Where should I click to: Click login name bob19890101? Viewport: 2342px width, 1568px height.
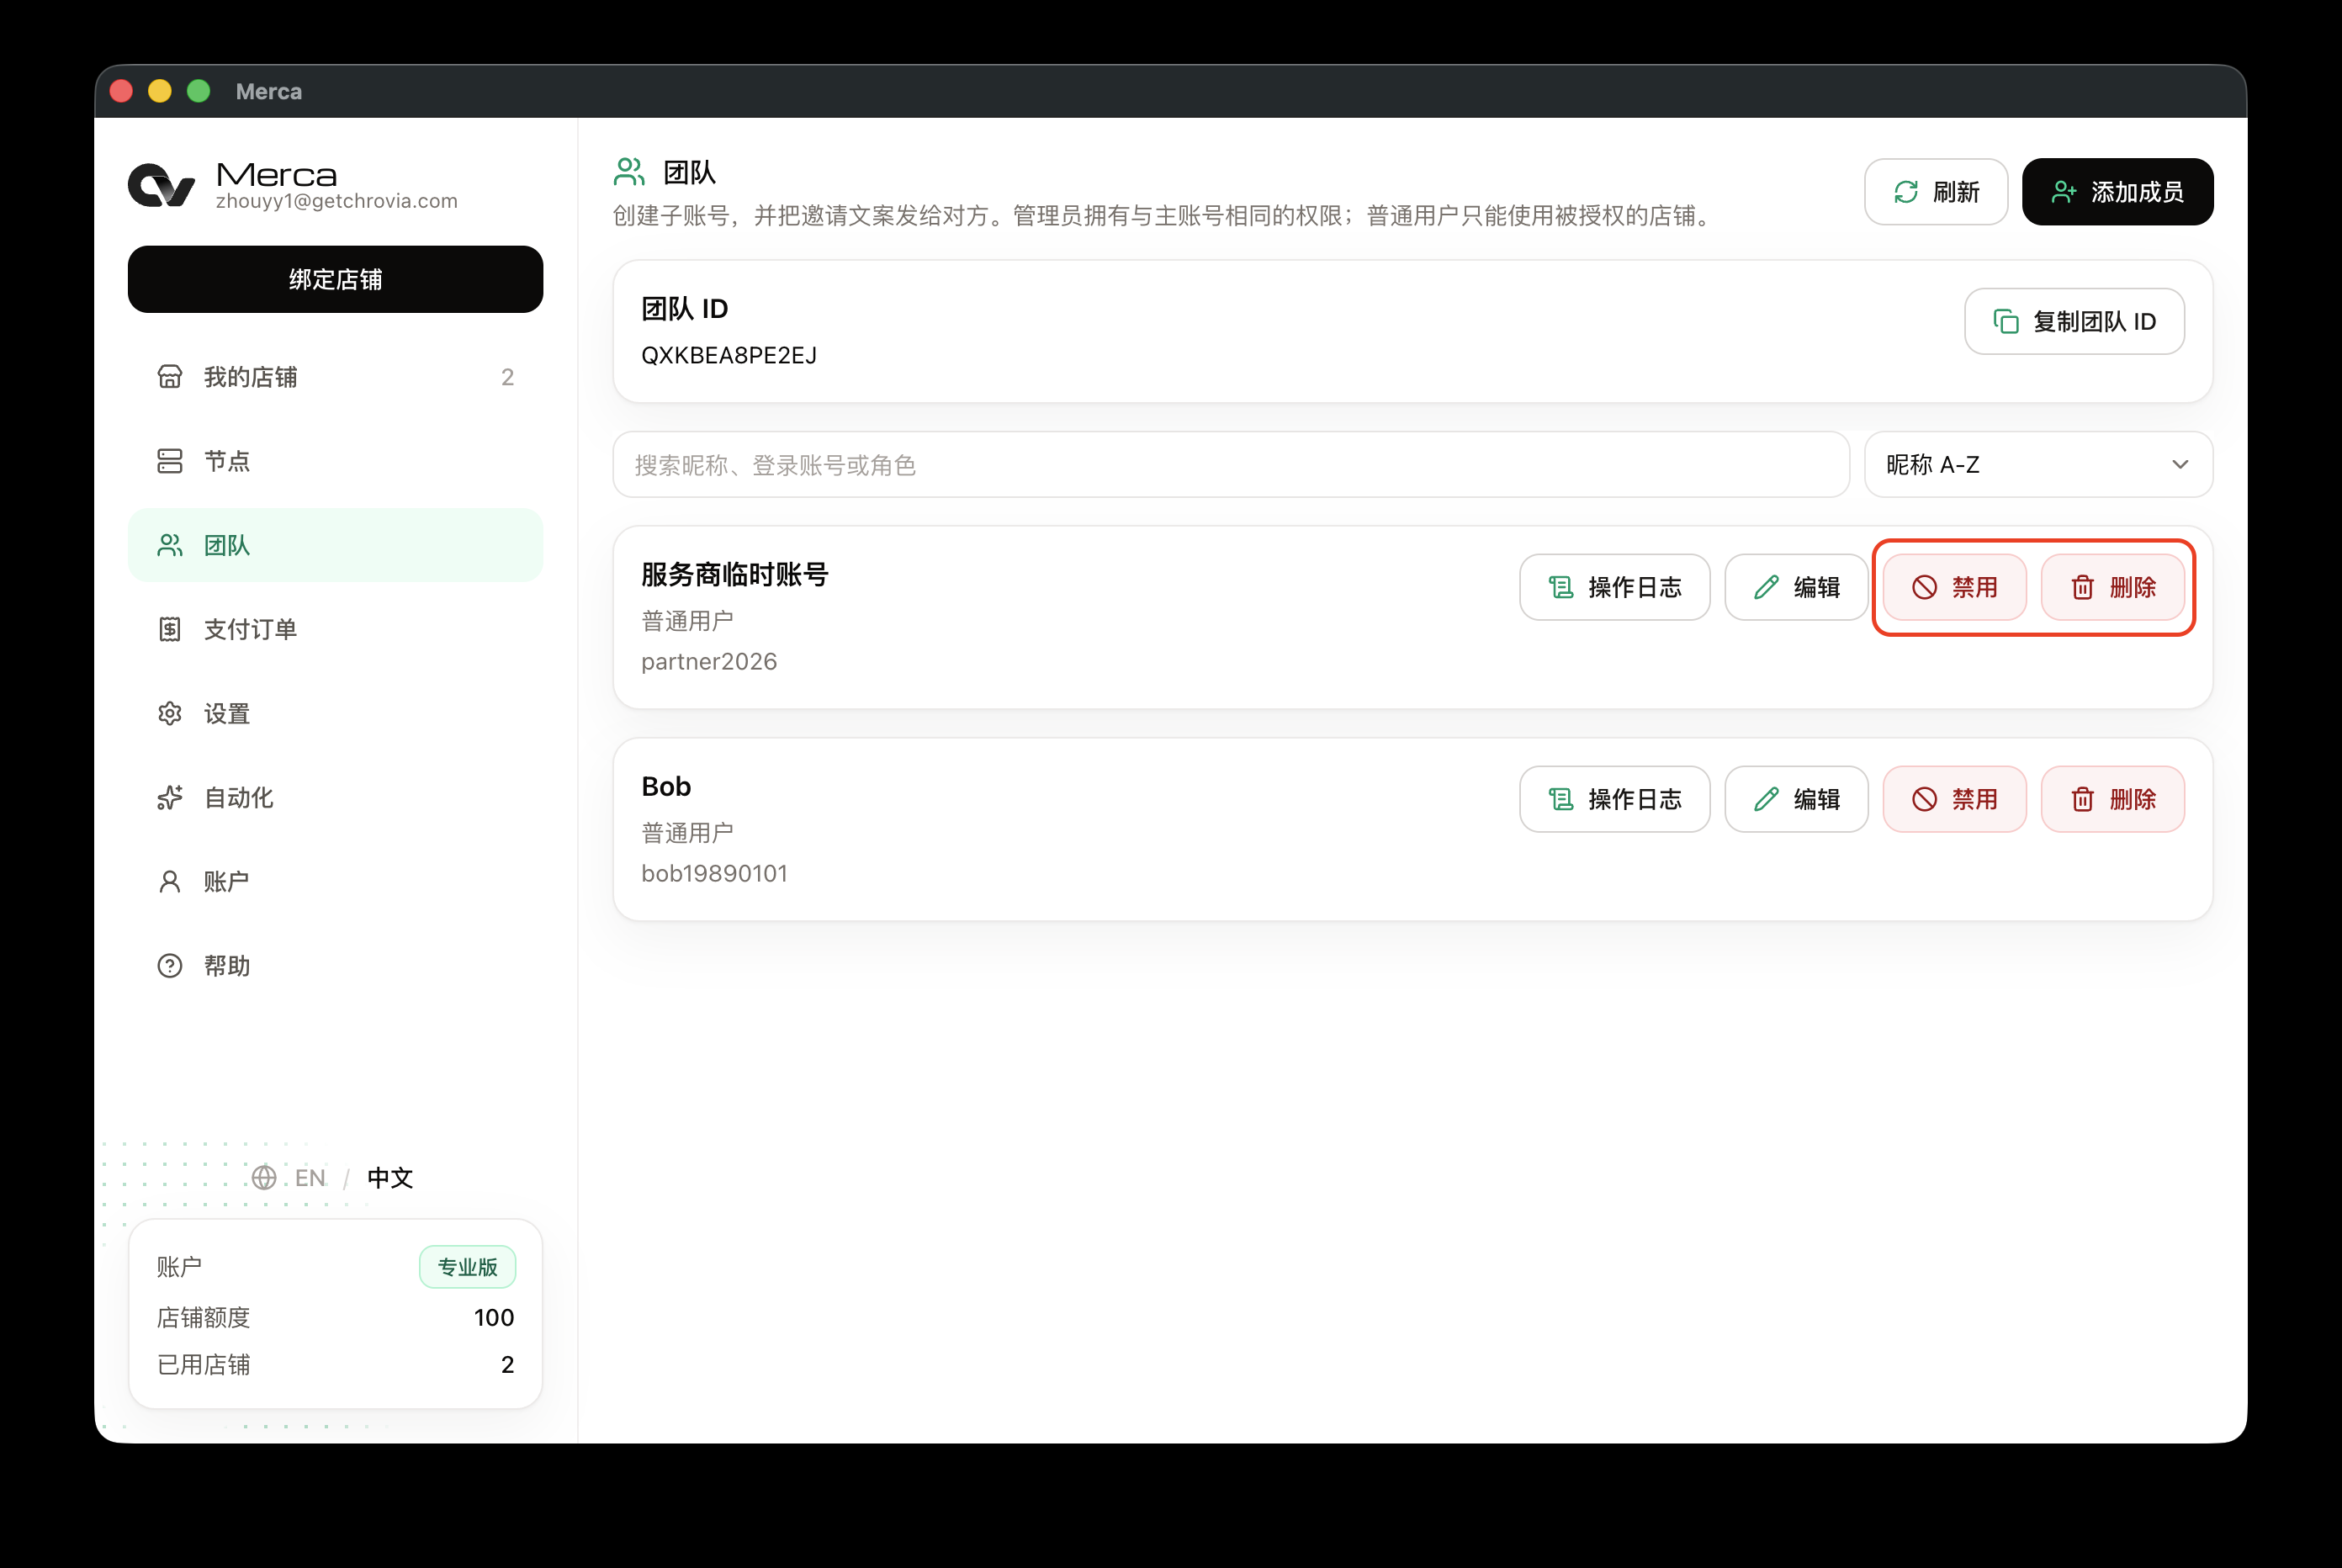pos(714,873)
